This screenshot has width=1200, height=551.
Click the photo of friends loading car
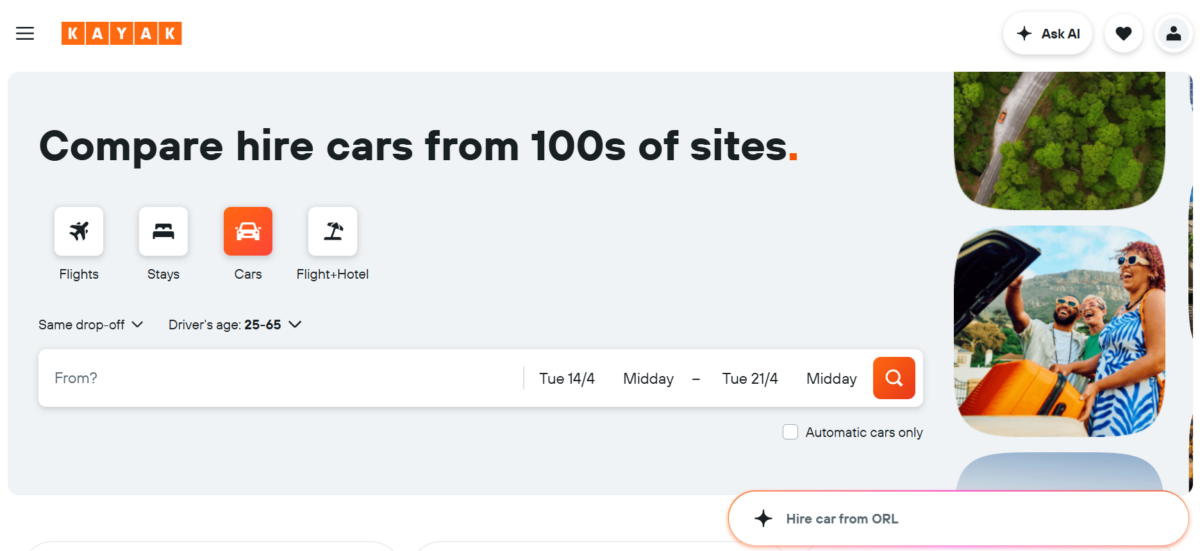(1059, 330)
